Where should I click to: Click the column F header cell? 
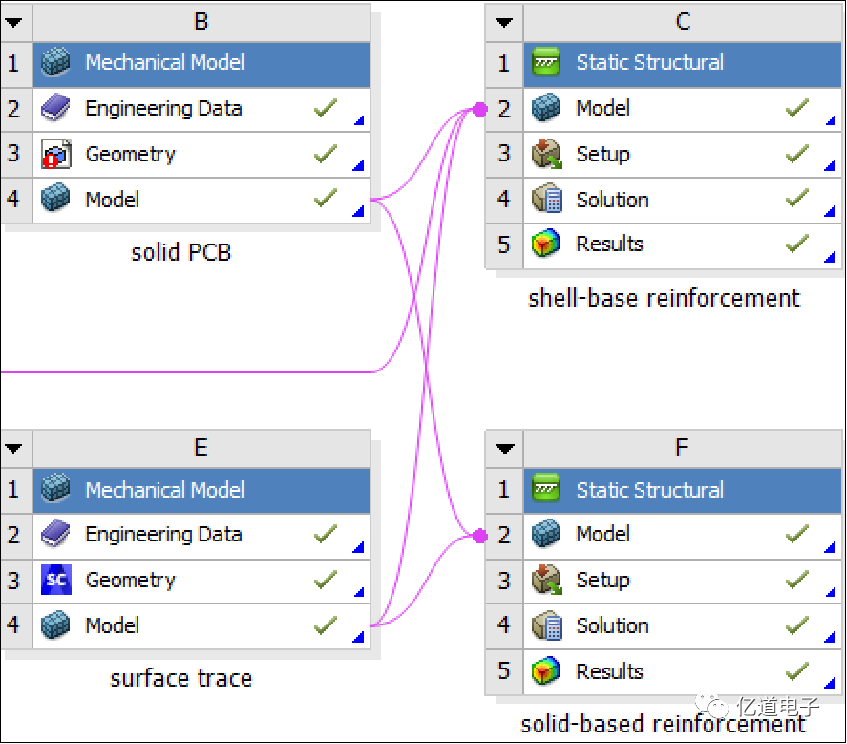pyautogui.click(x=682, y=446)
